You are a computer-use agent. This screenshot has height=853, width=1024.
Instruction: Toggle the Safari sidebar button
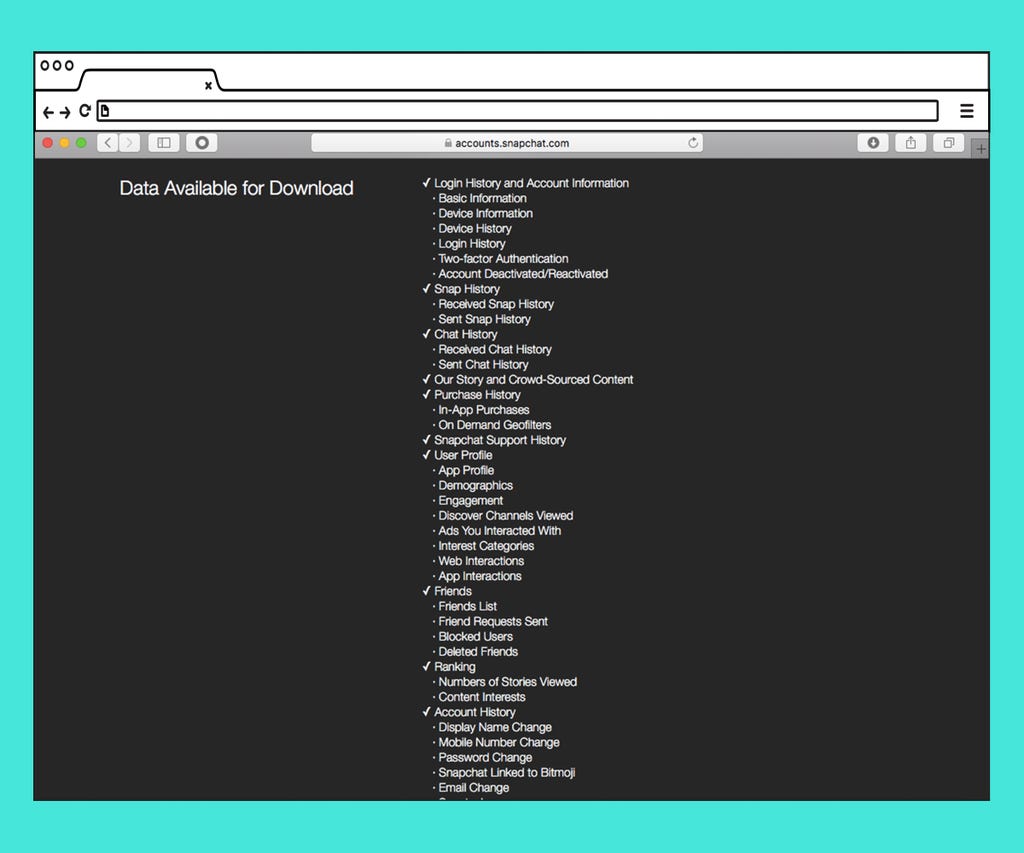164,143
